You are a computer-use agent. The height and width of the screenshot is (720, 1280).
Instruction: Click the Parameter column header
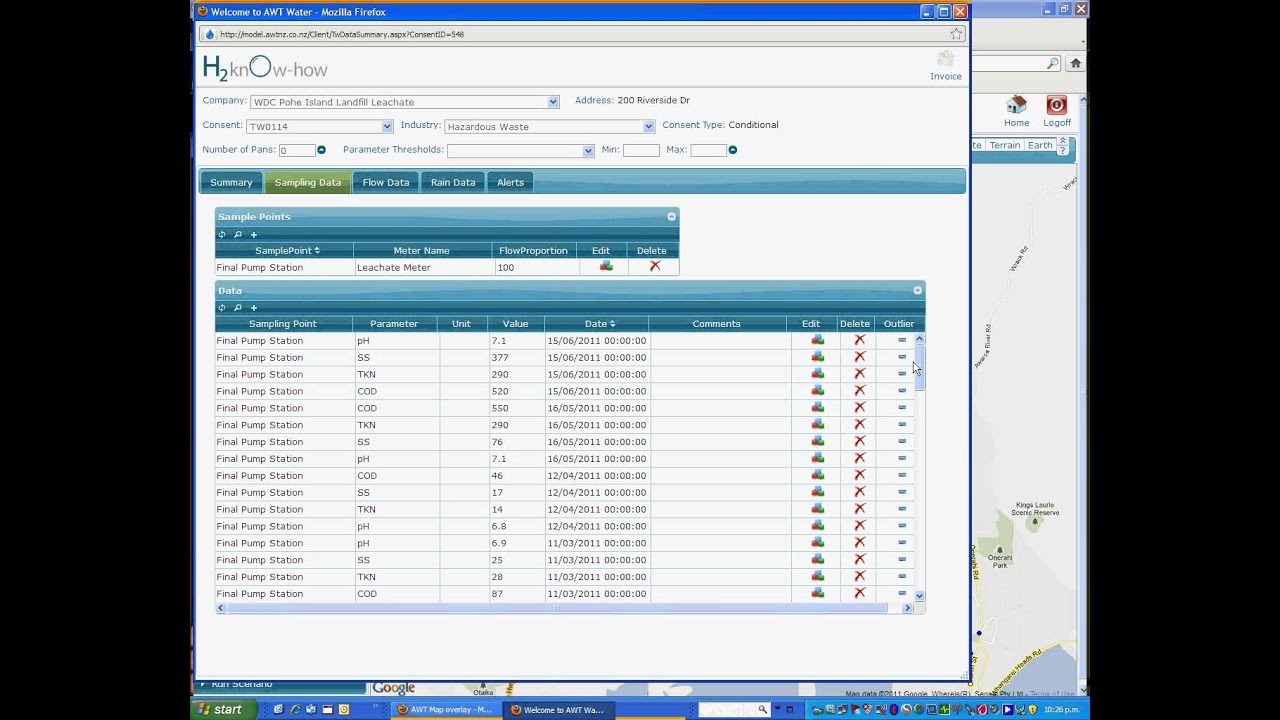395,324
